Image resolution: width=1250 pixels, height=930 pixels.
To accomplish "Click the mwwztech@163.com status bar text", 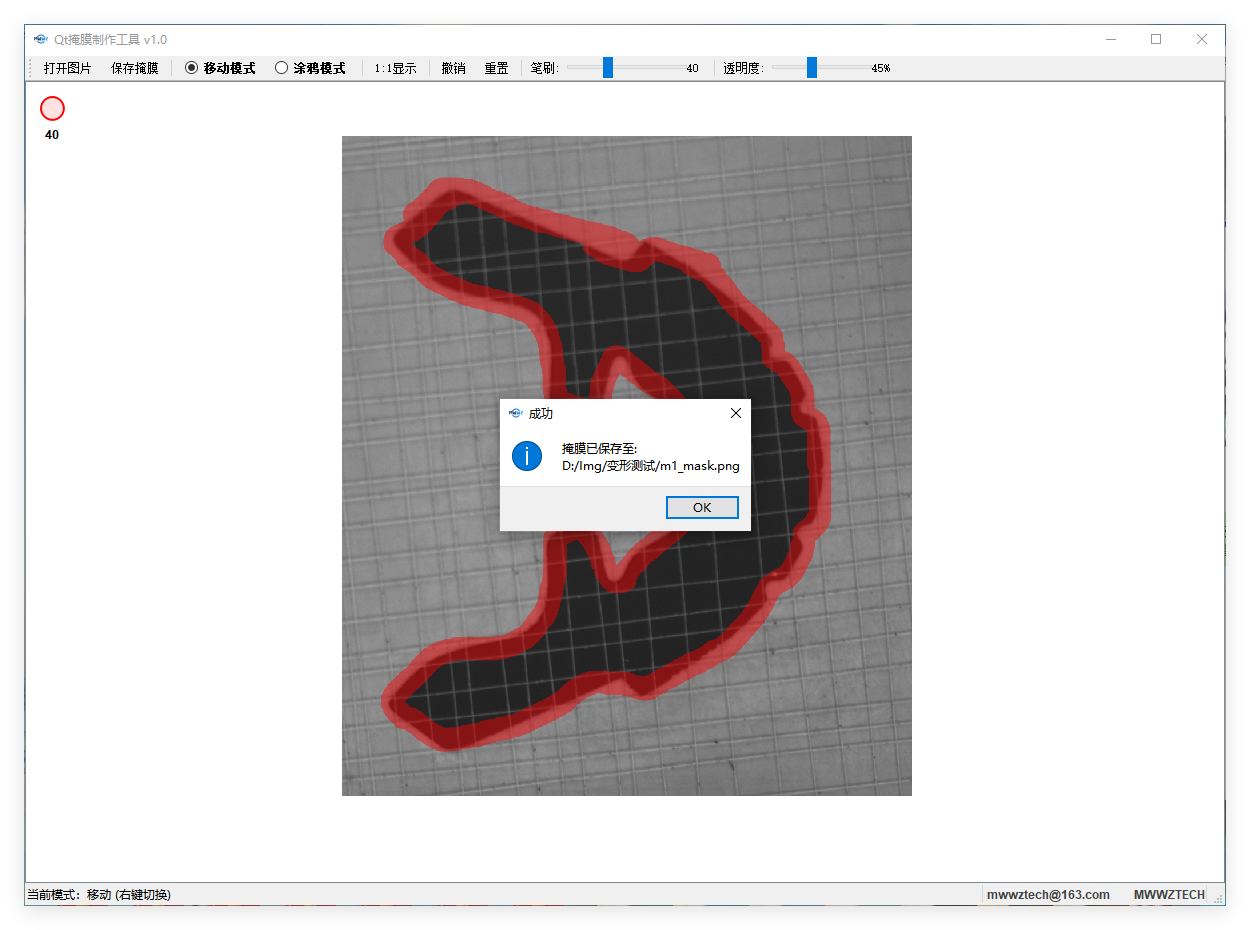I will (1048, 894).
